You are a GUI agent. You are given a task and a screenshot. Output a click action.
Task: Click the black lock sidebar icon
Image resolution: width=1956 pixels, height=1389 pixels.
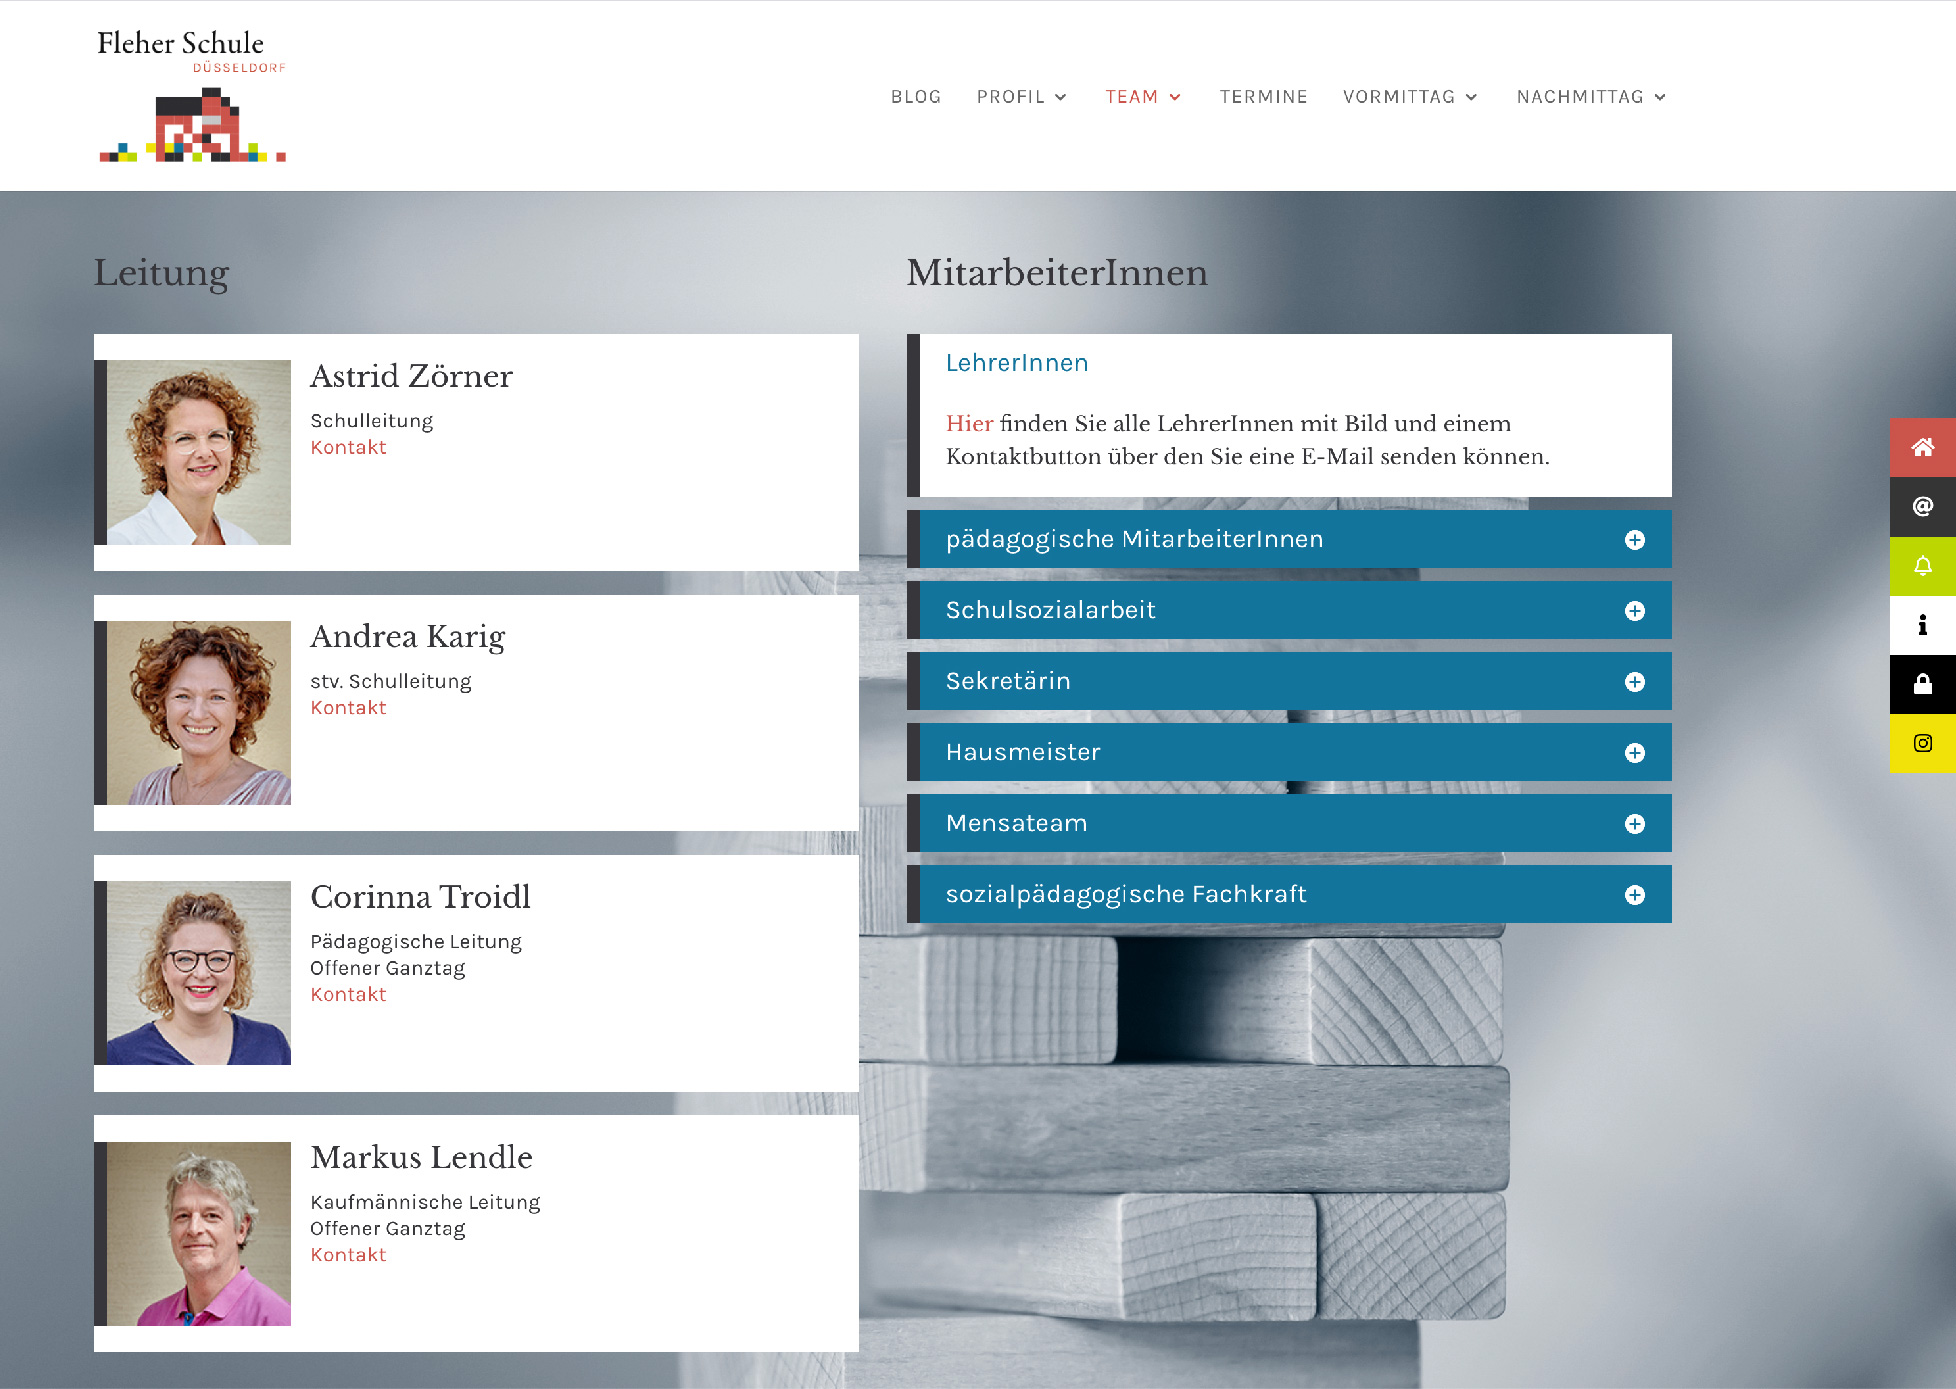(x=1922, y=684)
